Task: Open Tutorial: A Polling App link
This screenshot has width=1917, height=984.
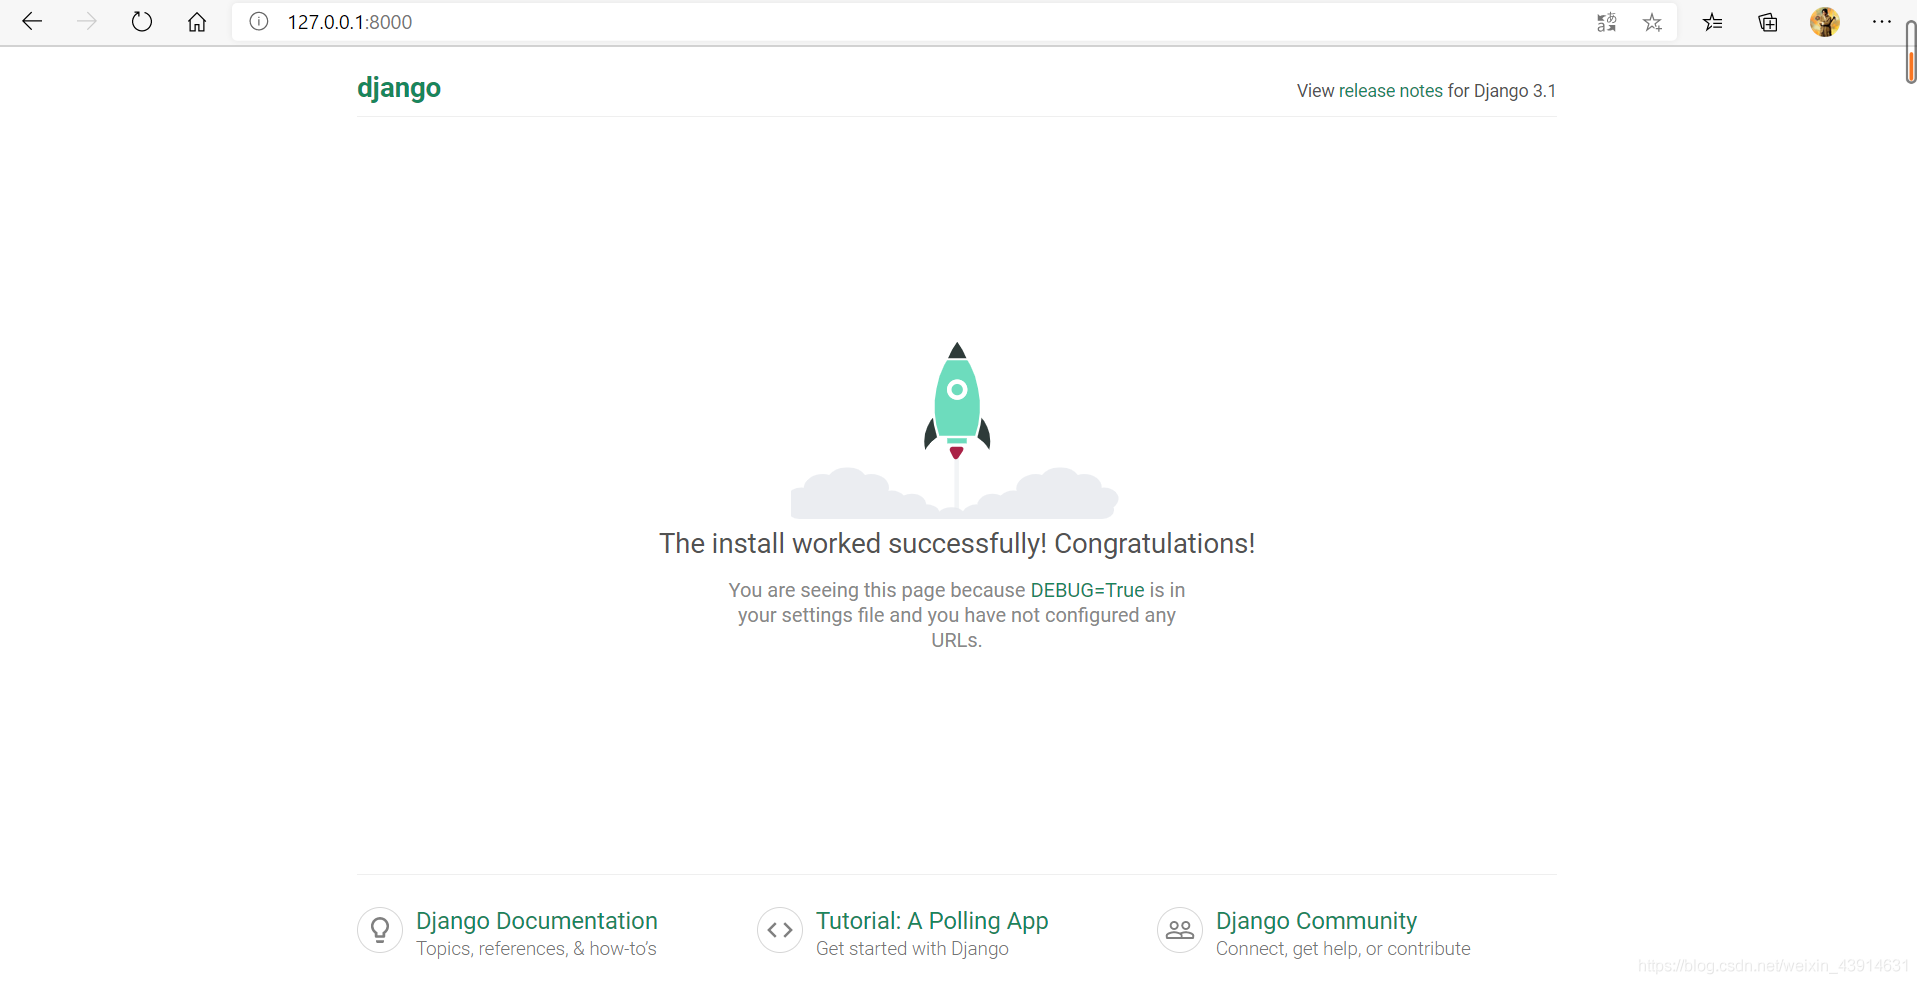Action: (x=932, y=921)
